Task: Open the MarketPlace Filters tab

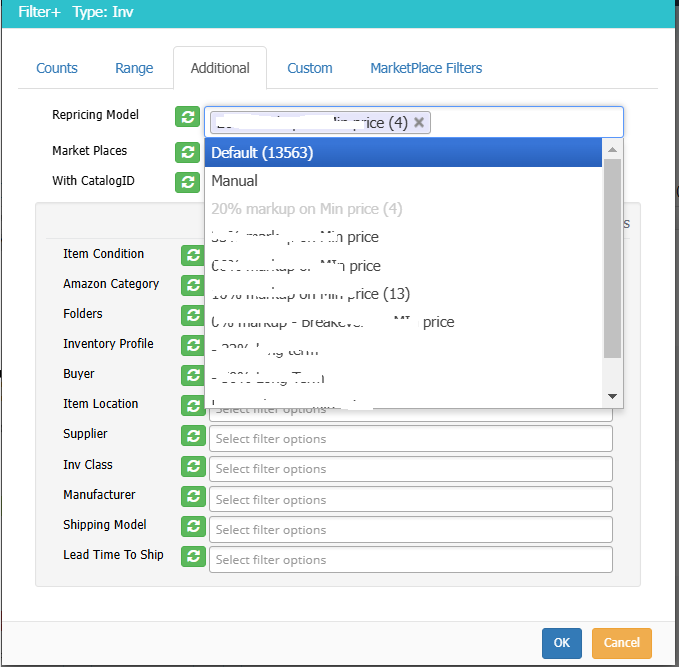Action: coord(426,68)
